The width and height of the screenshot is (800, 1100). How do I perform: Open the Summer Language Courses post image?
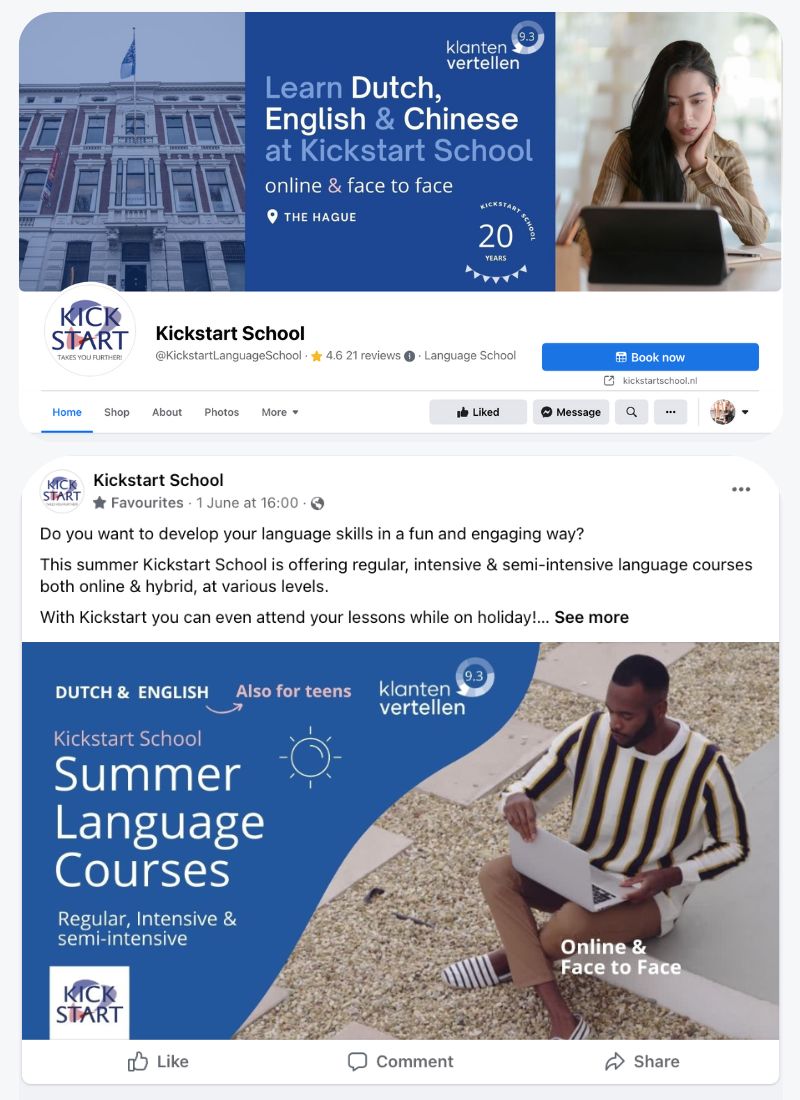coord(400,840)
